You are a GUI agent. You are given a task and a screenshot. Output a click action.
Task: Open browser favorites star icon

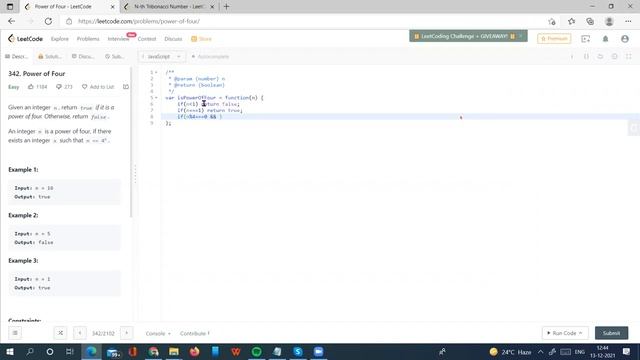tap(571, 21)
